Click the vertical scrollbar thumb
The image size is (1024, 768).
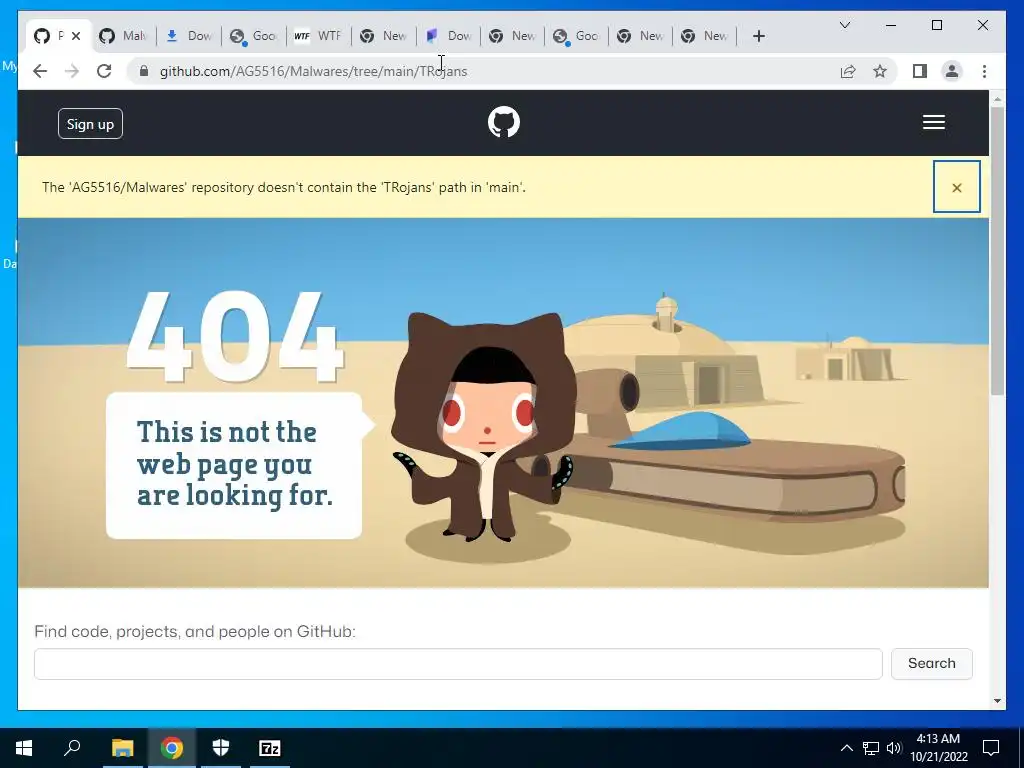(997, 251)
